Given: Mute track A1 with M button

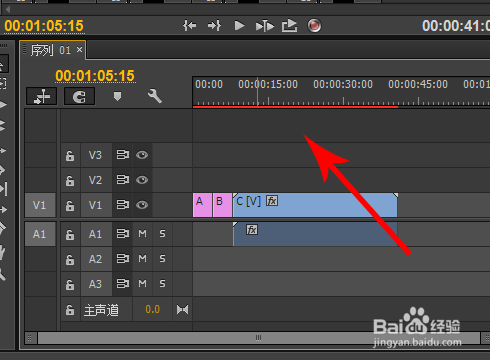Looking at the screenshot, I should pyautogui.click(x=142, y=234).
